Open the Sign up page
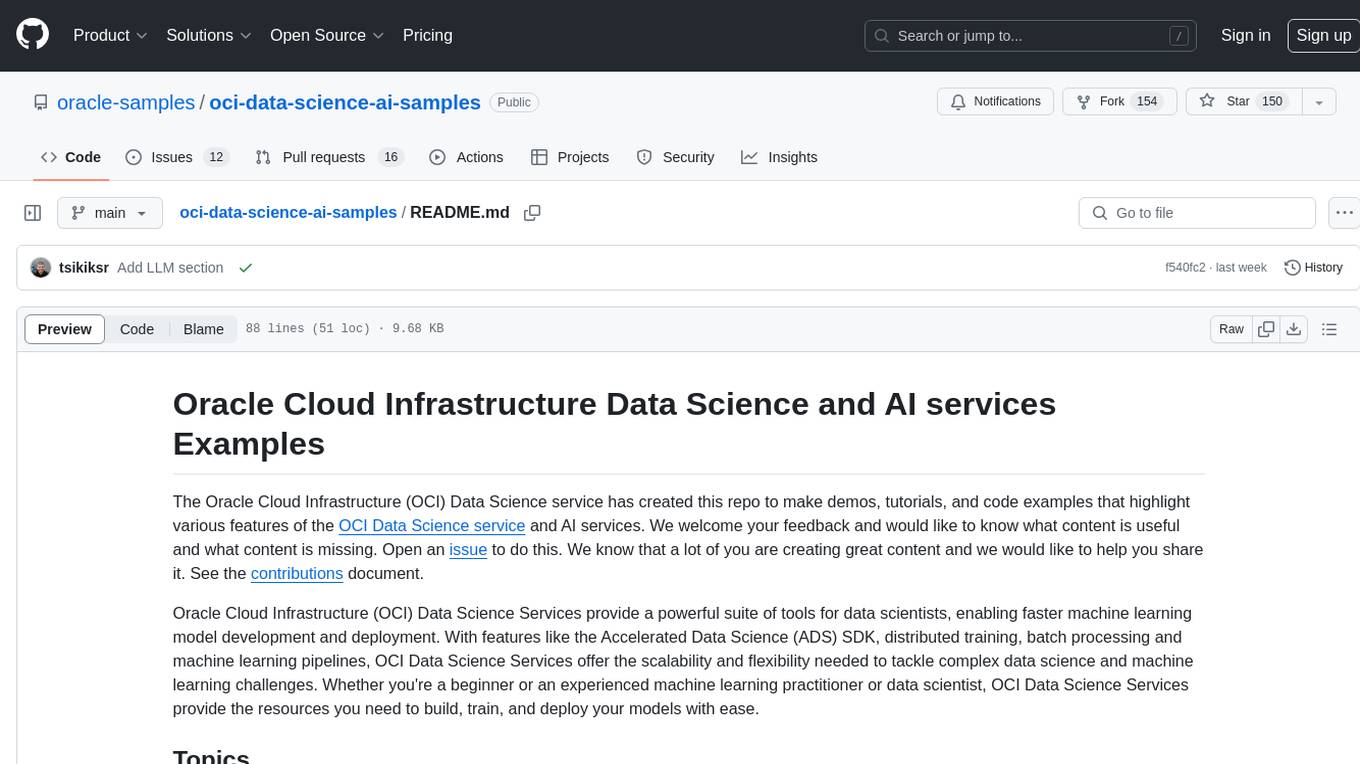 (1323, 35)
